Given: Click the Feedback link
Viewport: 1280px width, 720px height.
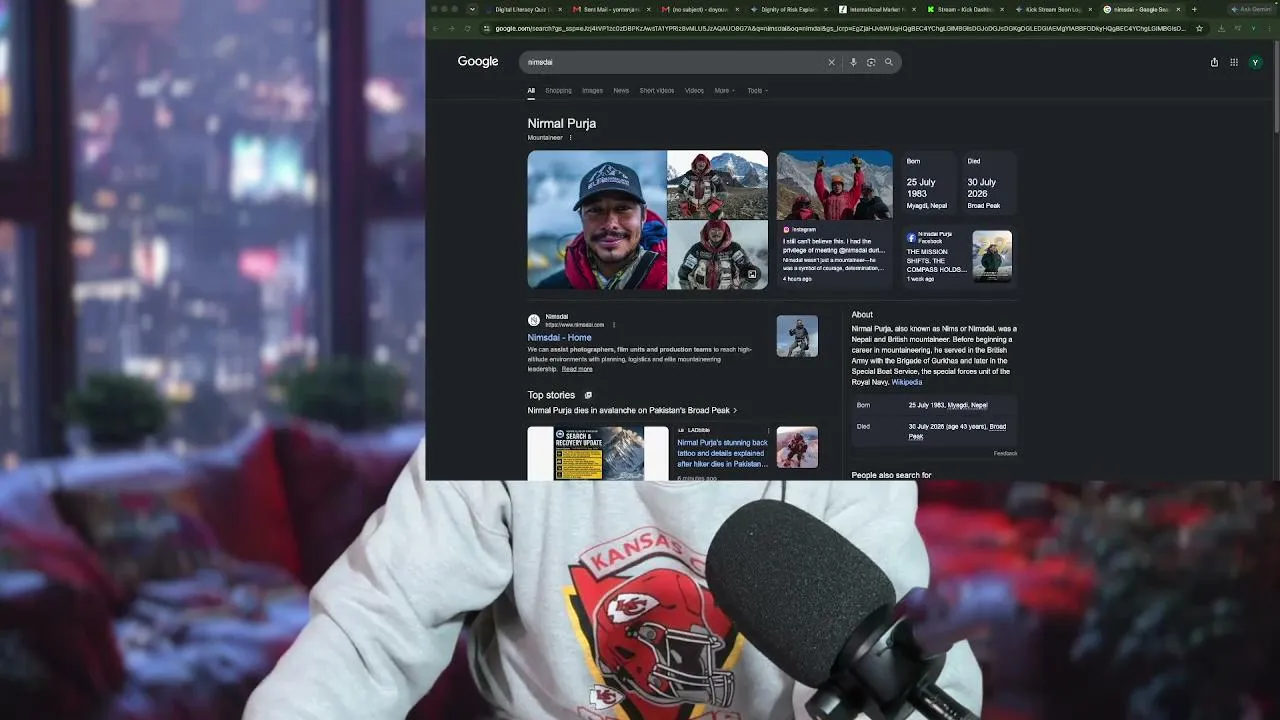Looking at the screenshot, I should pos(1005,453).
